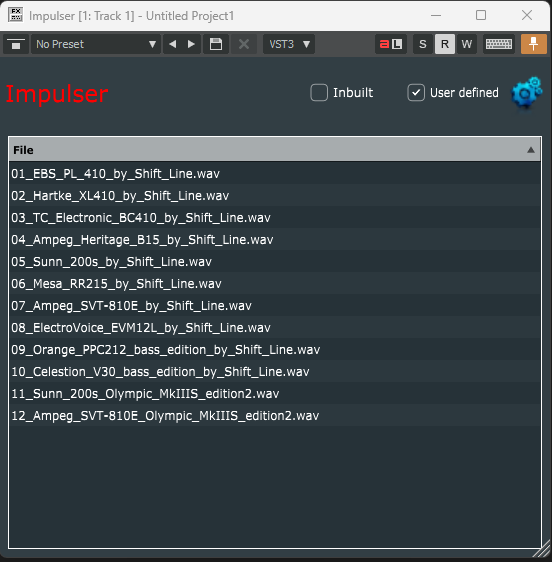
Task: Sort the list by File column header
Action: point(275,150)
